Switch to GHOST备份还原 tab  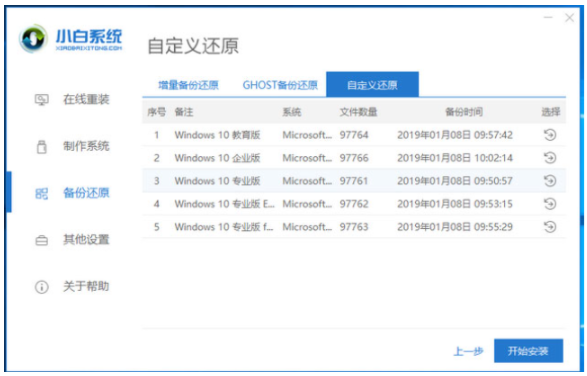pyautogui.click(x=280, y=85)
